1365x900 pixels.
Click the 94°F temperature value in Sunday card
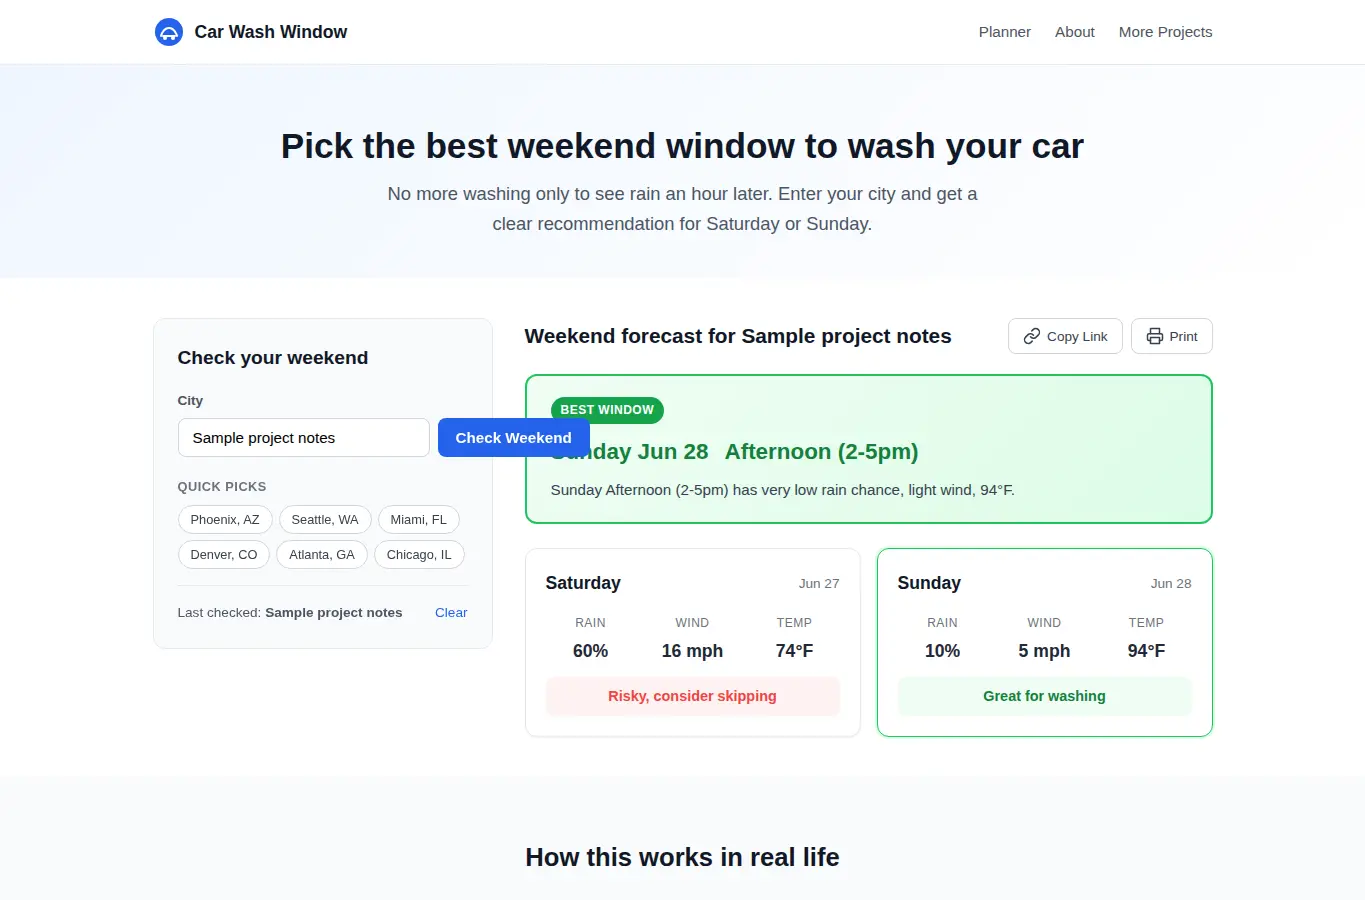click(x=1146, y=651)
